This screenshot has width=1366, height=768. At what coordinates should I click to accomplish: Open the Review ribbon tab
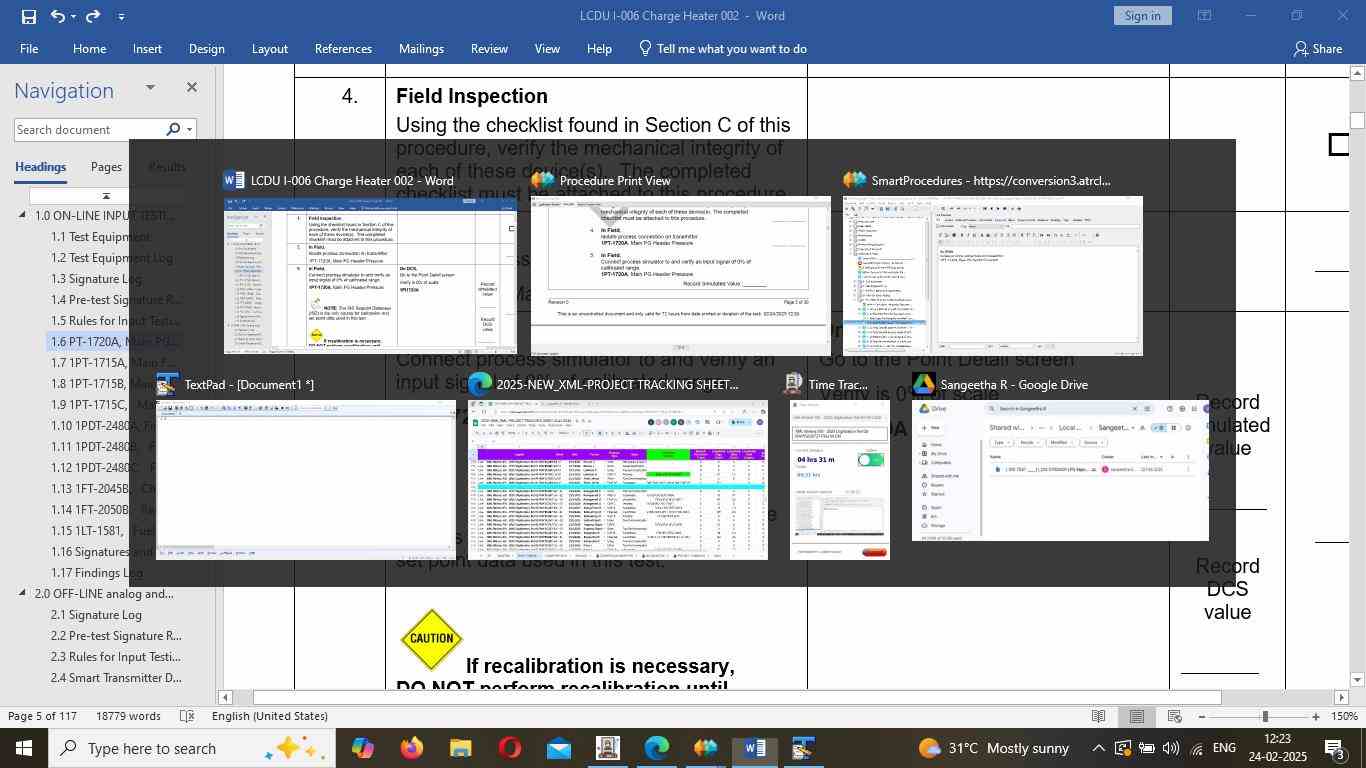point(489,48)
